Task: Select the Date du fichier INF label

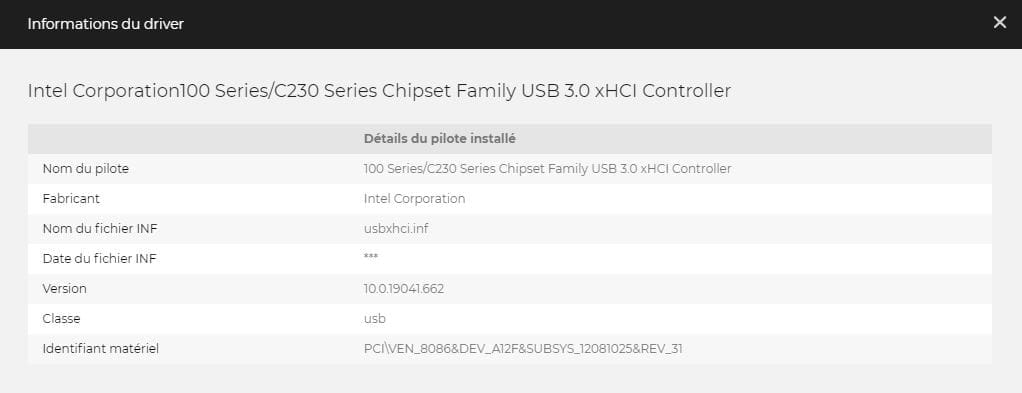Action: [100, 259]
